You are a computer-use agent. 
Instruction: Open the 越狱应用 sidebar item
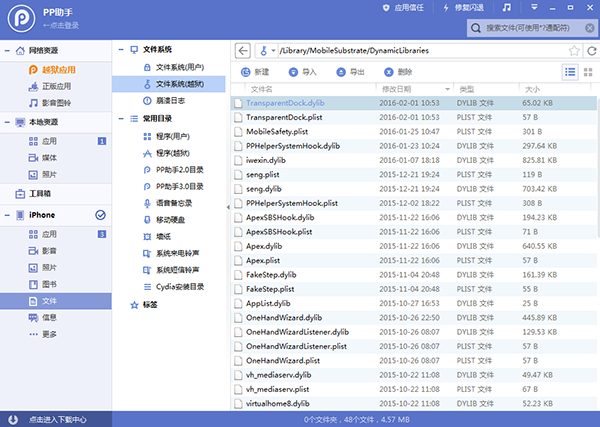tap(57, 70)
